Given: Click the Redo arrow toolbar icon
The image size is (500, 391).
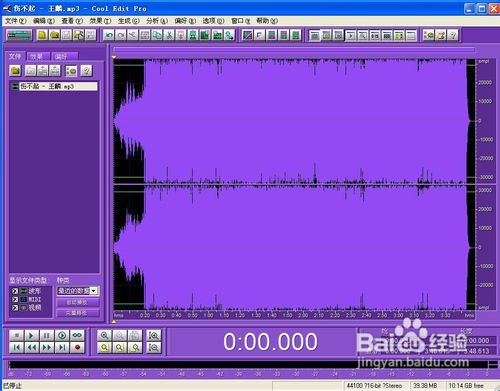Looking at the screenshot, I should 121,35.
